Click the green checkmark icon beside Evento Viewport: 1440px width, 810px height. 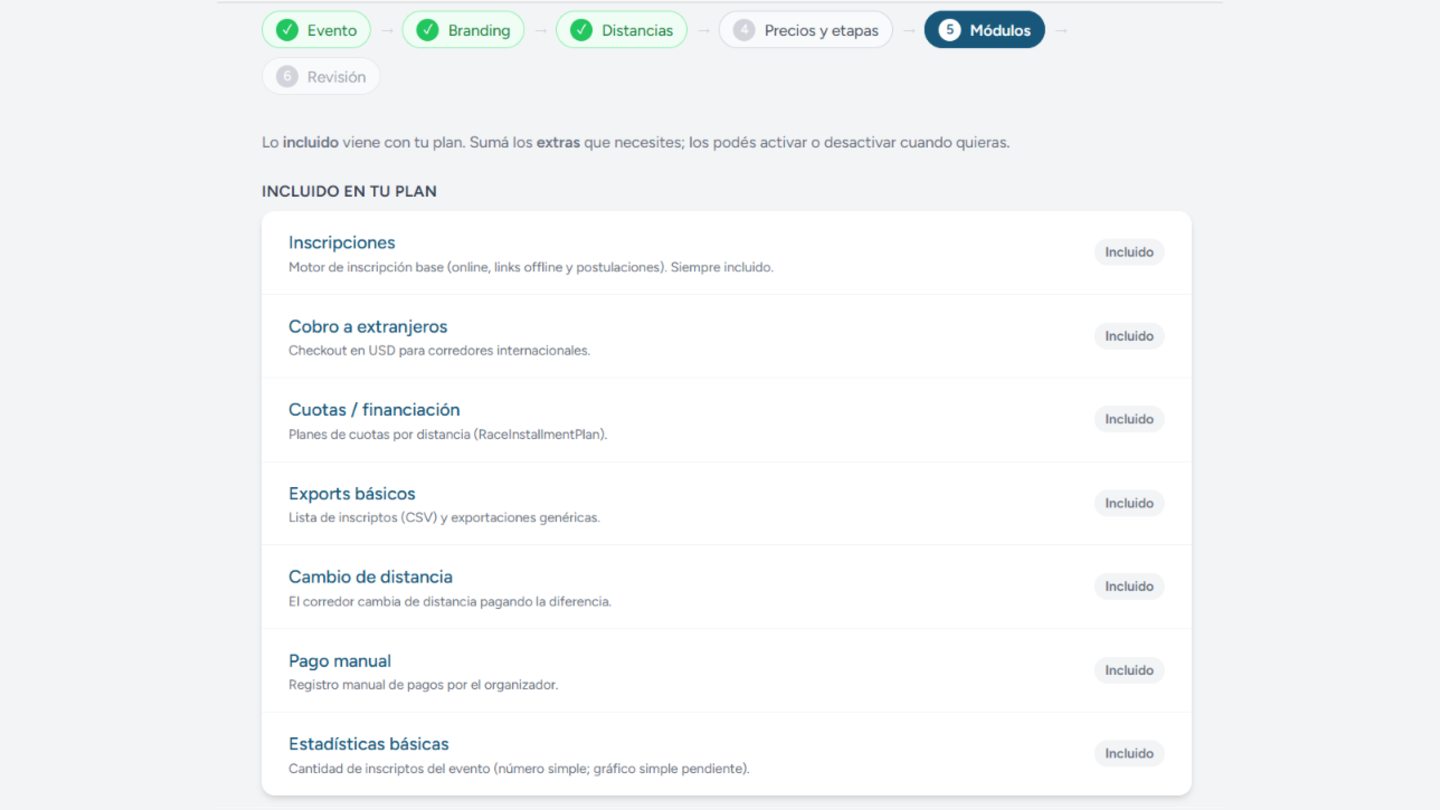pos(287,30)
